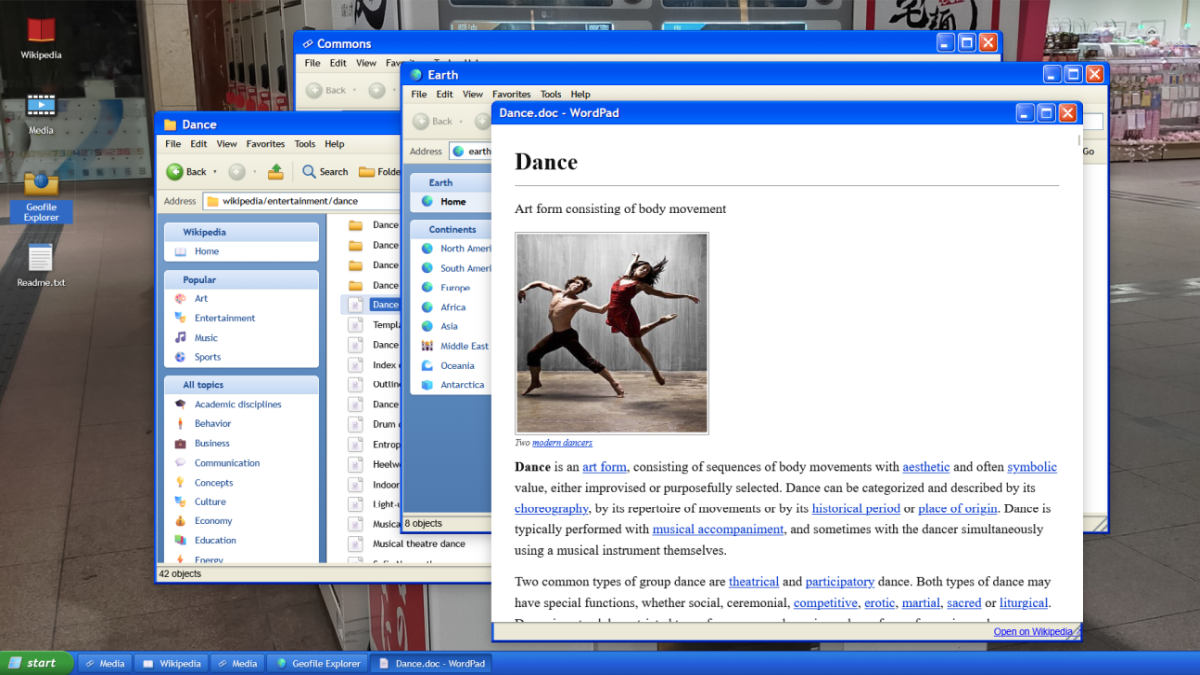
Task: Click the choreography hyperlink
Action: (x=551, y=509)
